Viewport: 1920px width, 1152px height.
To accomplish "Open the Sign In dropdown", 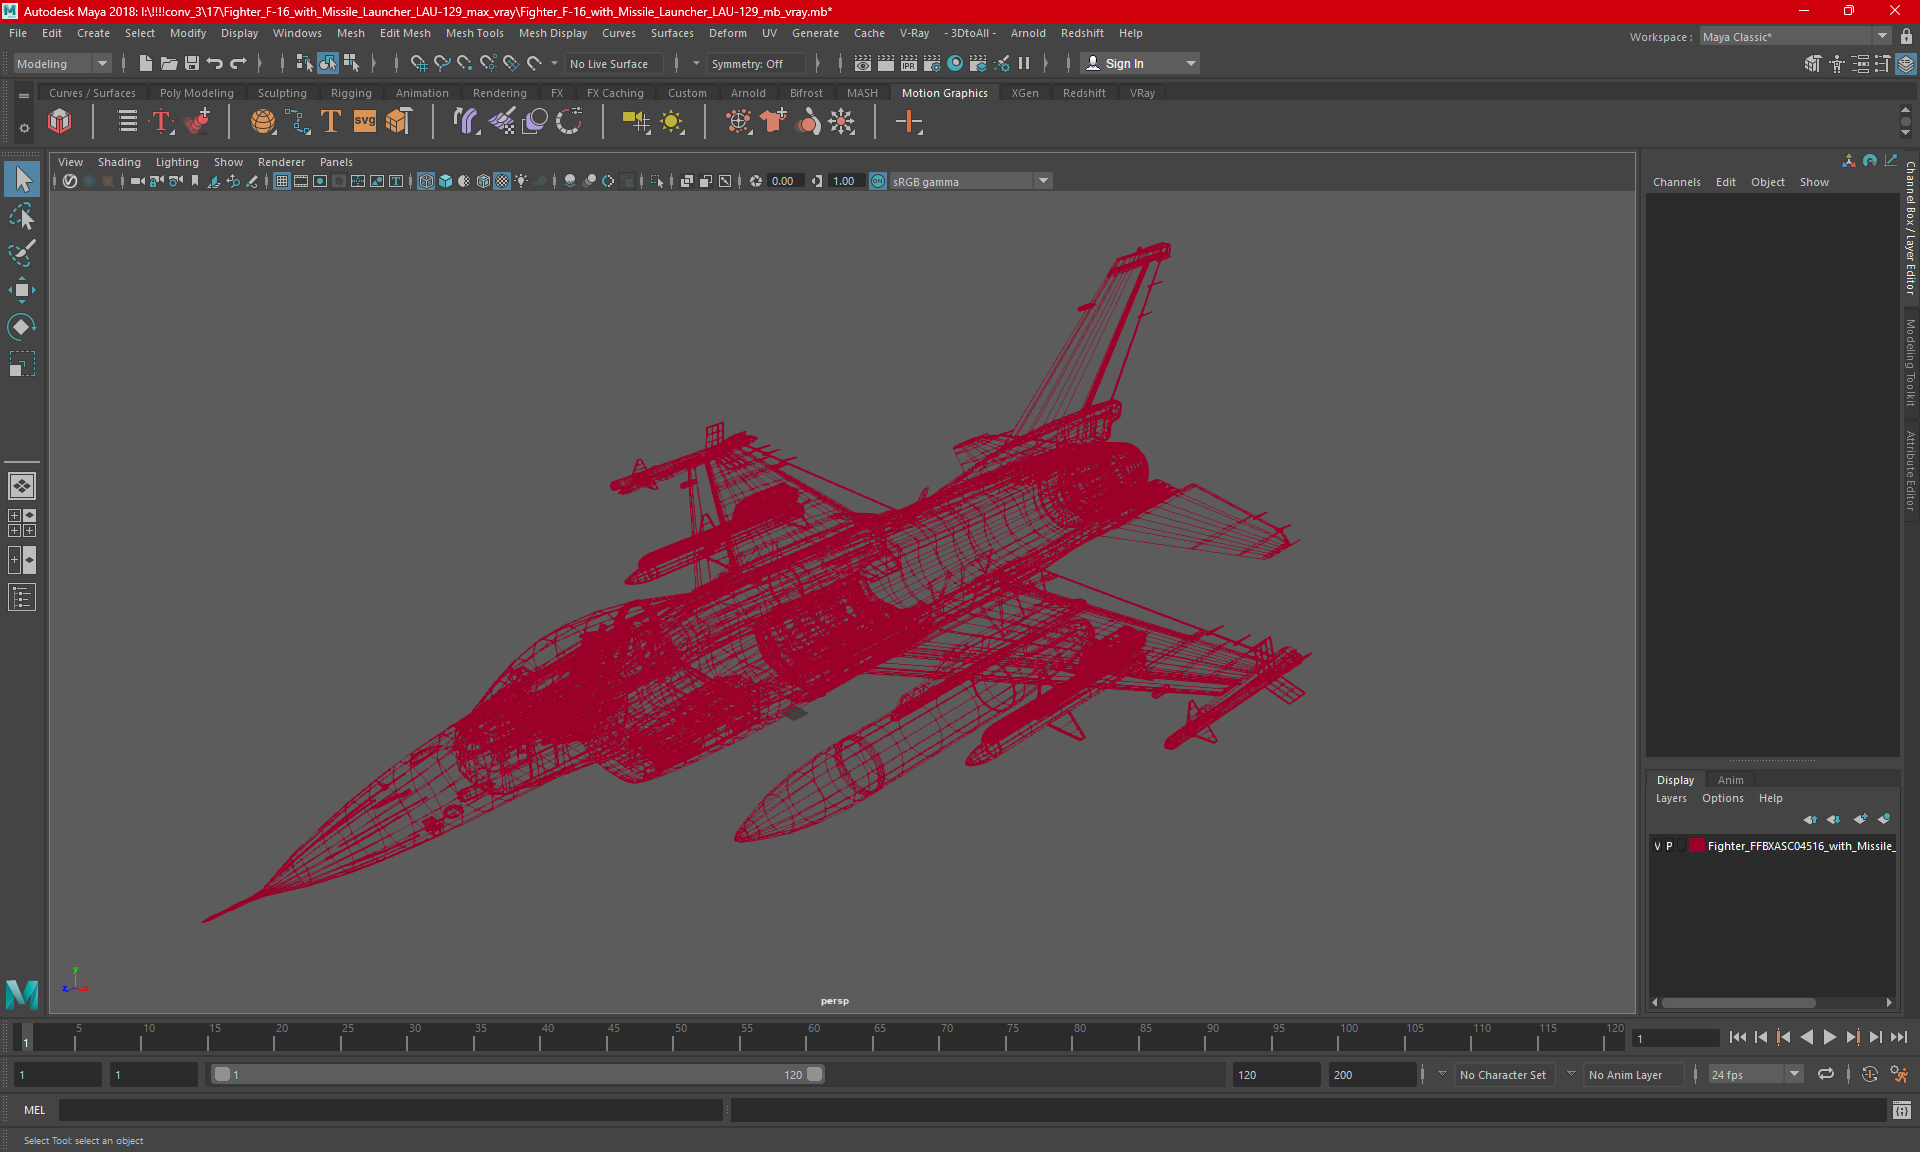I will (x=1141, y=63).
